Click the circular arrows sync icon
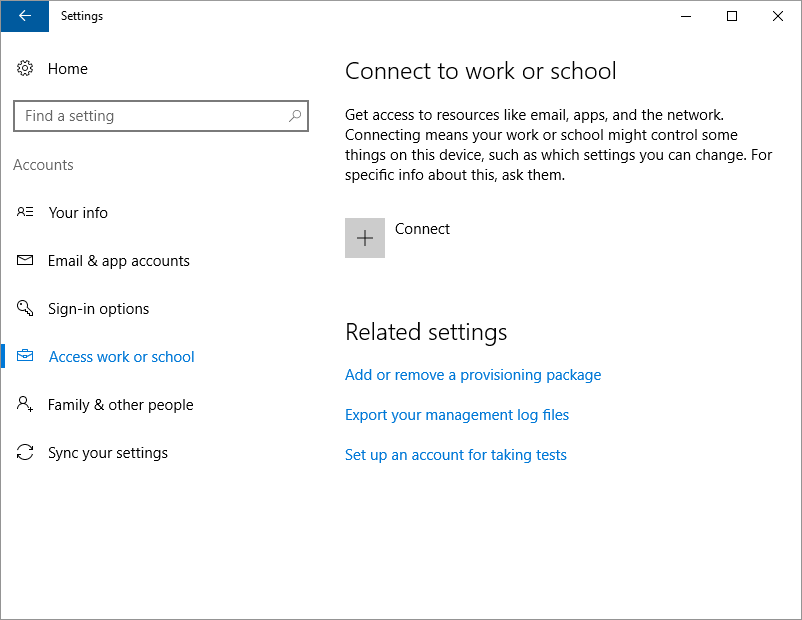Image resolution: width=802 pixels, height=620 pixels. pos(26,453)
